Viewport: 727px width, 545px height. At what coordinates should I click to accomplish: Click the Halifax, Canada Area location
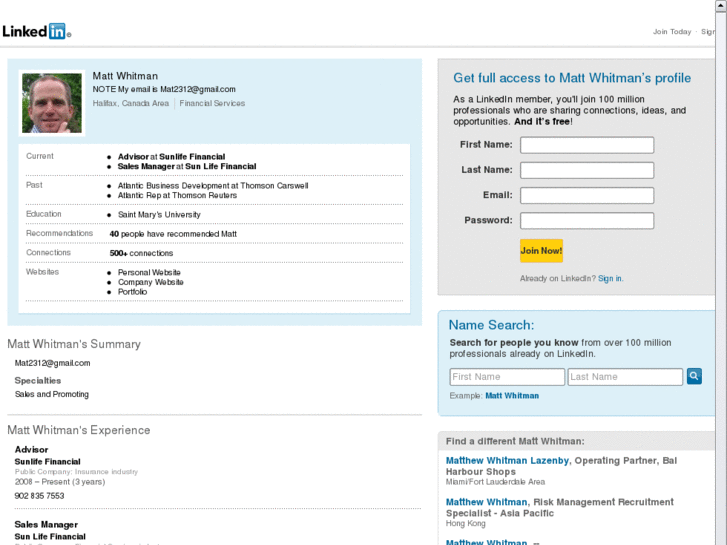point(131,103)
